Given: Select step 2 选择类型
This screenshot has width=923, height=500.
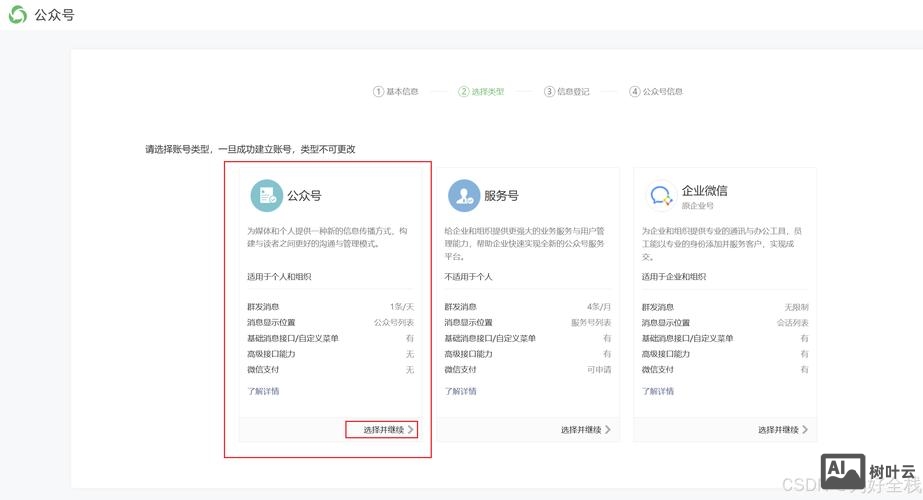Looking at the screenshot, I should coord(481,91).
